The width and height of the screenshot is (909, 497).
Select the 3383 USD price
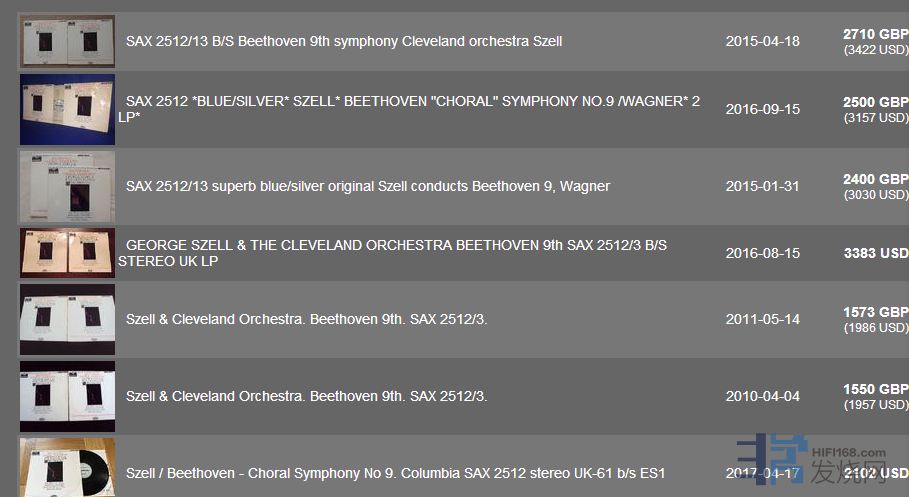point(875,253)
